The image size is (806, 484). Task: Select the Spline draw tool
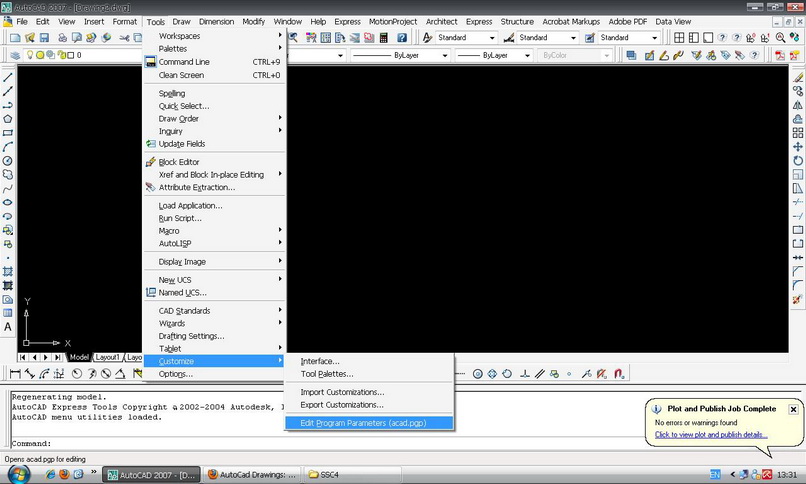8,189
